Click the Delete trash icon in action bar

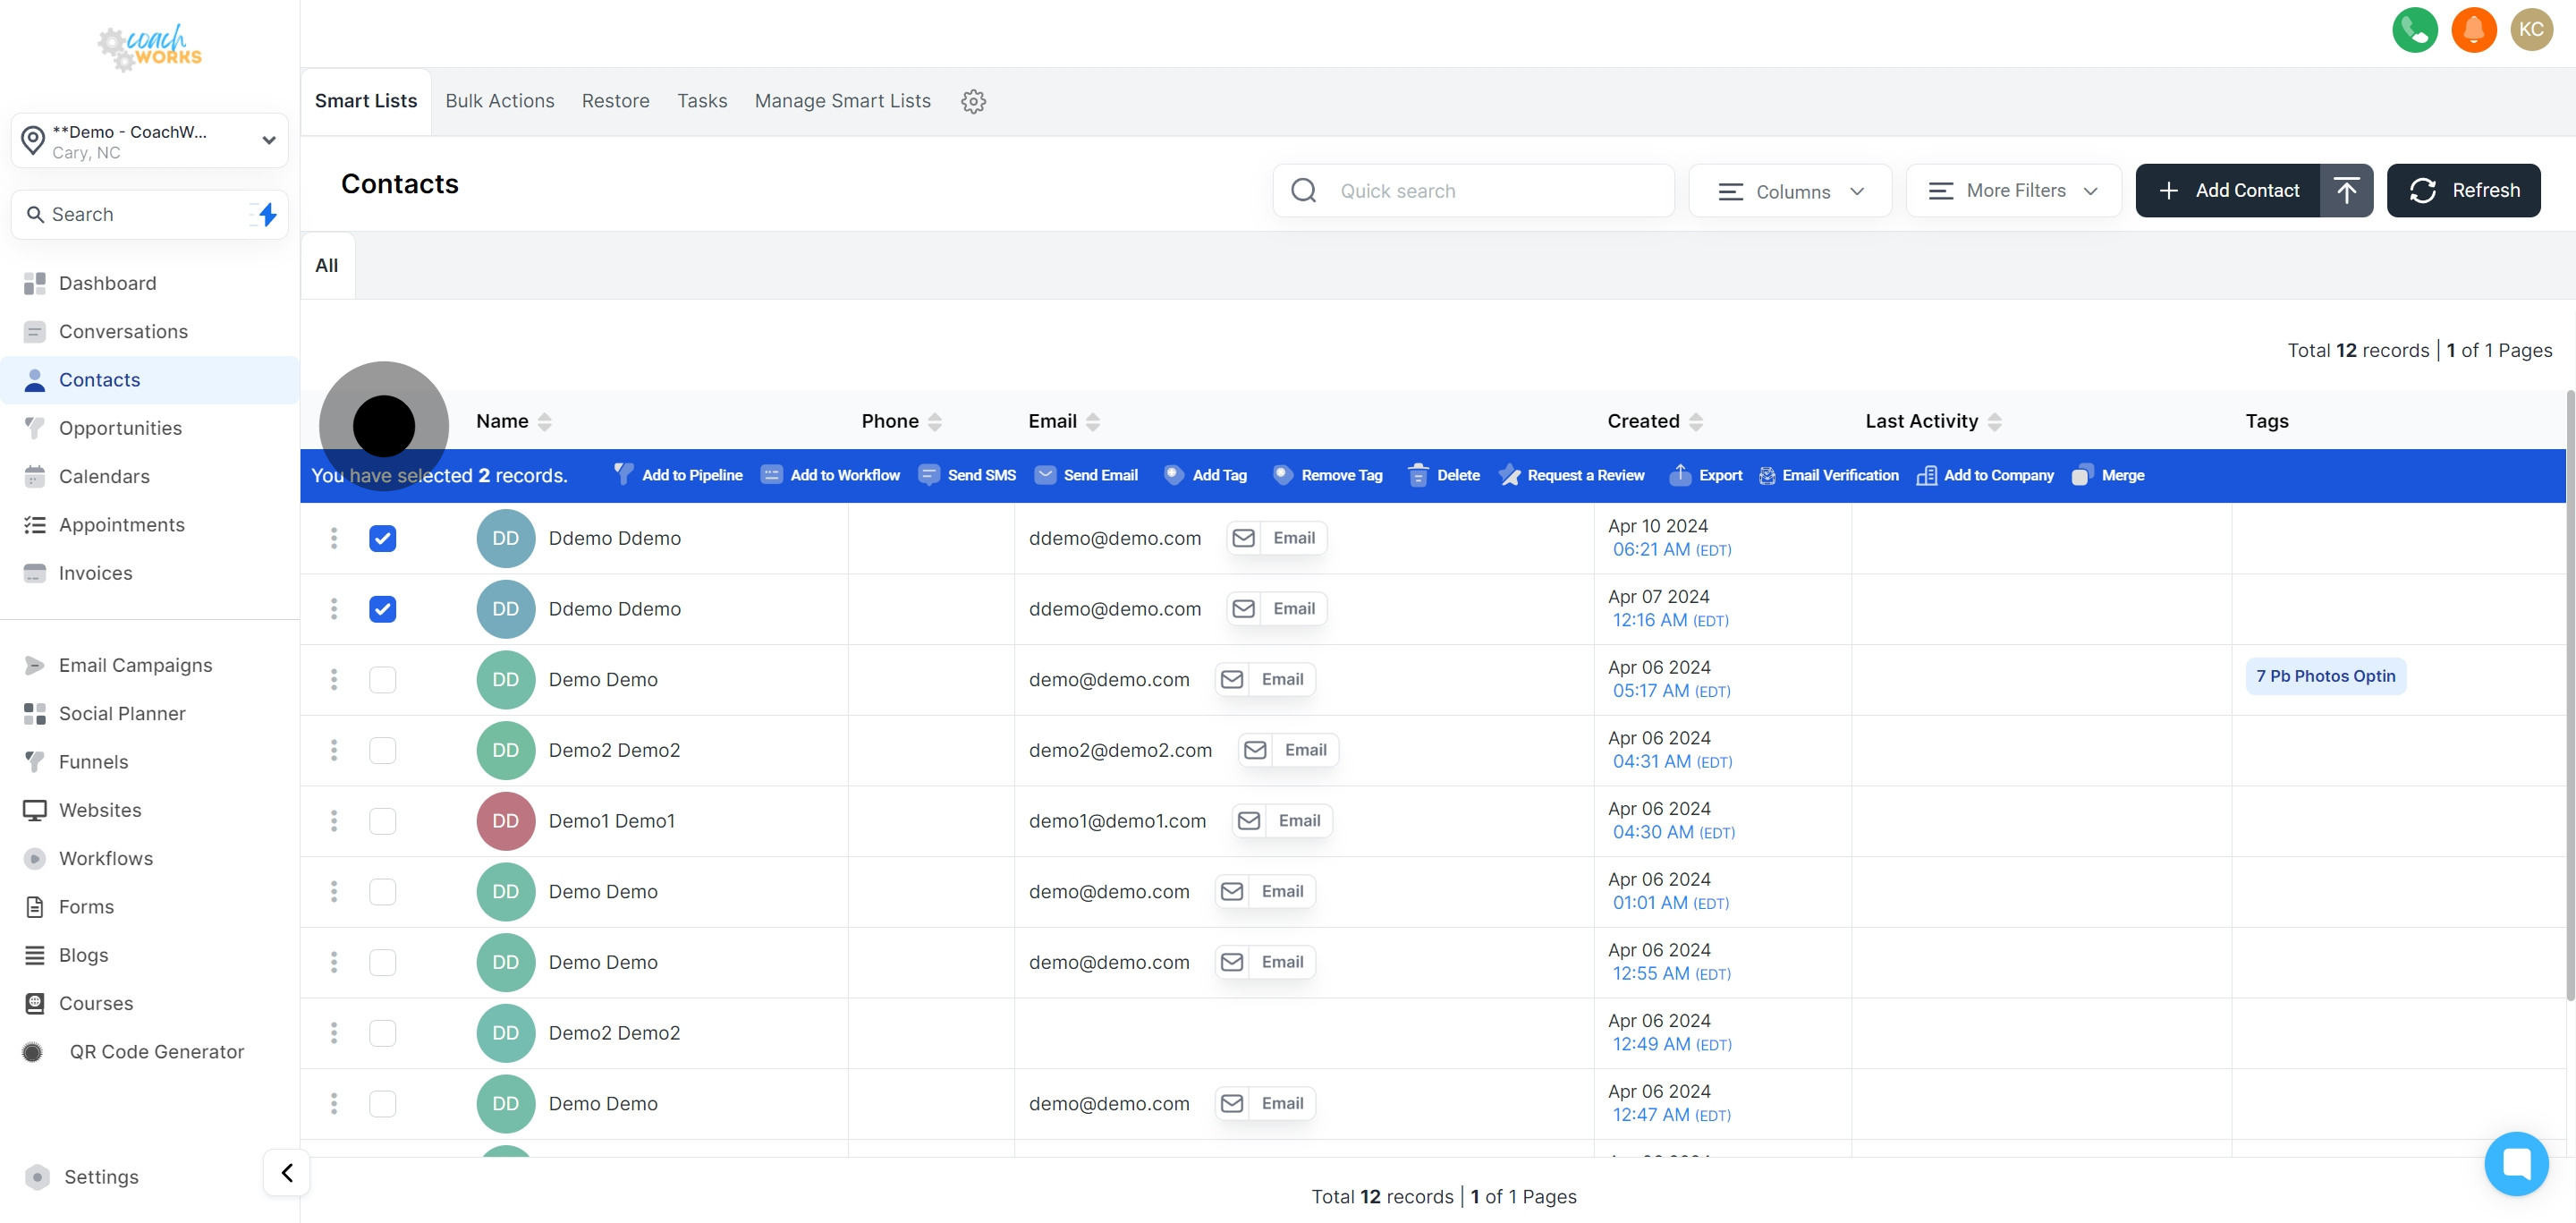click(x=1417, y=475)
